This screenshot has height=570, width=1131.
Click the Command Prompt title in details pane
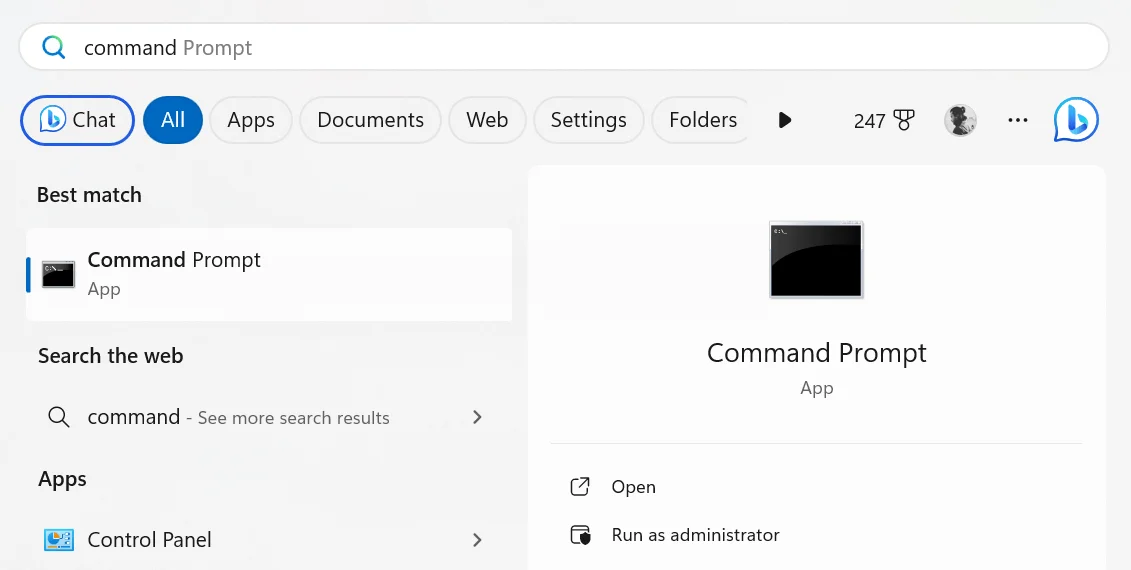pos(817,353)
